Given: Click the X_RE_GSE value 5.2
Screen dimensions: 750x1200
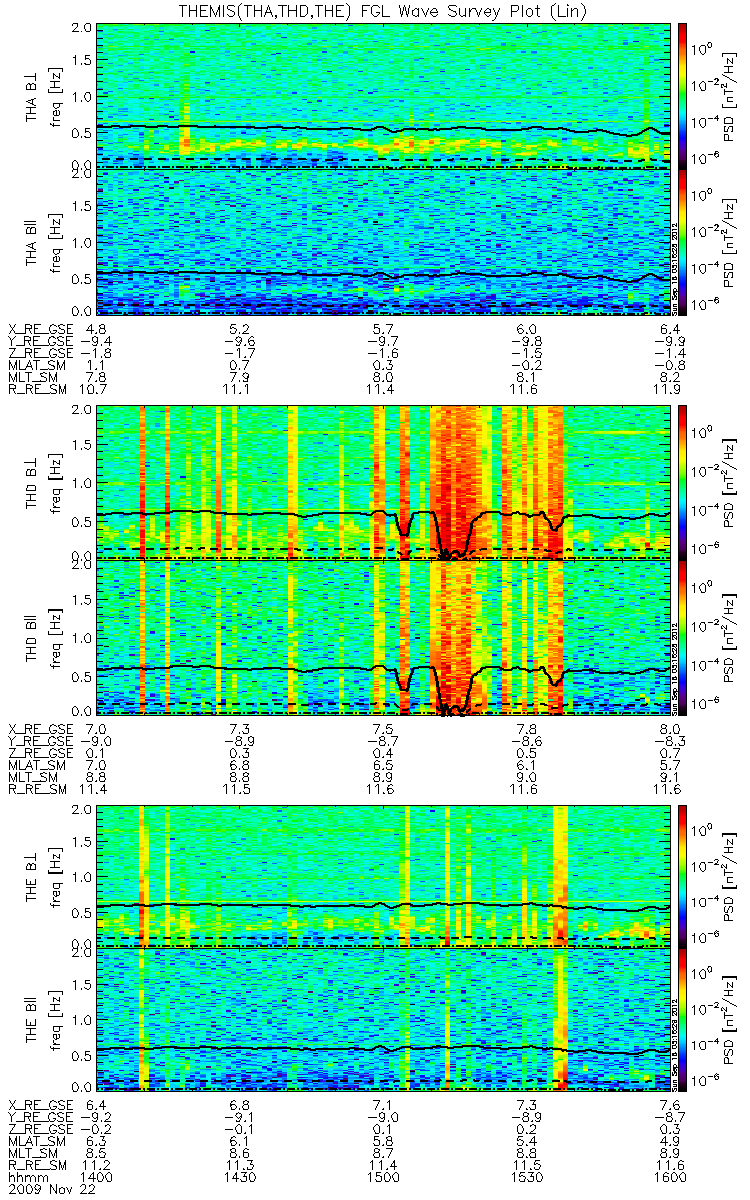Looking at the screenshot, I should [240, 329].
